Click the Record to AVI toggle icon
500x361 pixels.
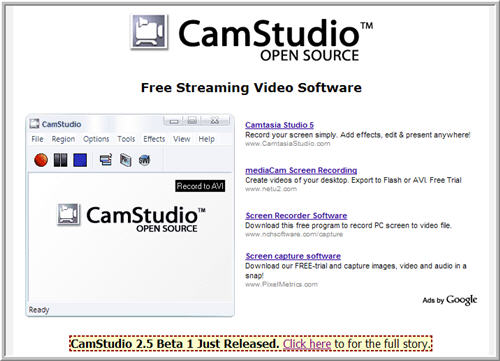click(126, 160)
